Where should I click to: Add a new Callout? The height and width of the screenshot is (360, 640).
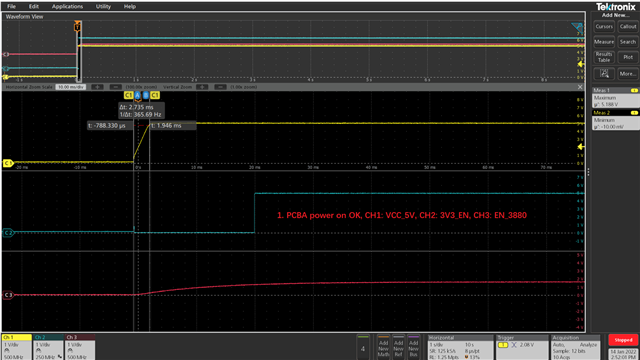(x=628, y=27)
